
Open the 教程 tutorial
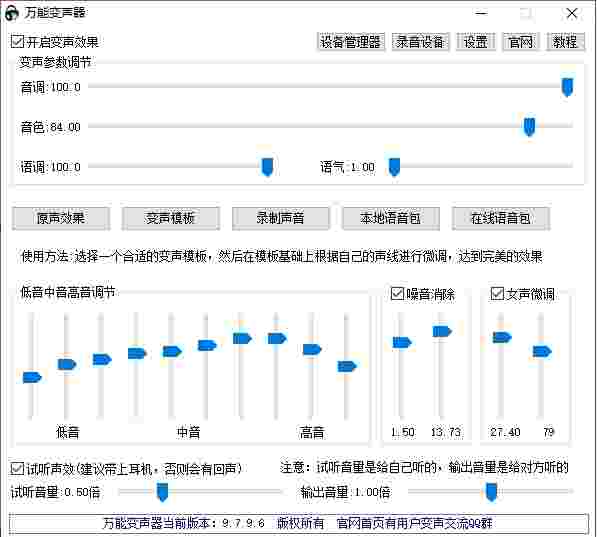point(565,42)
